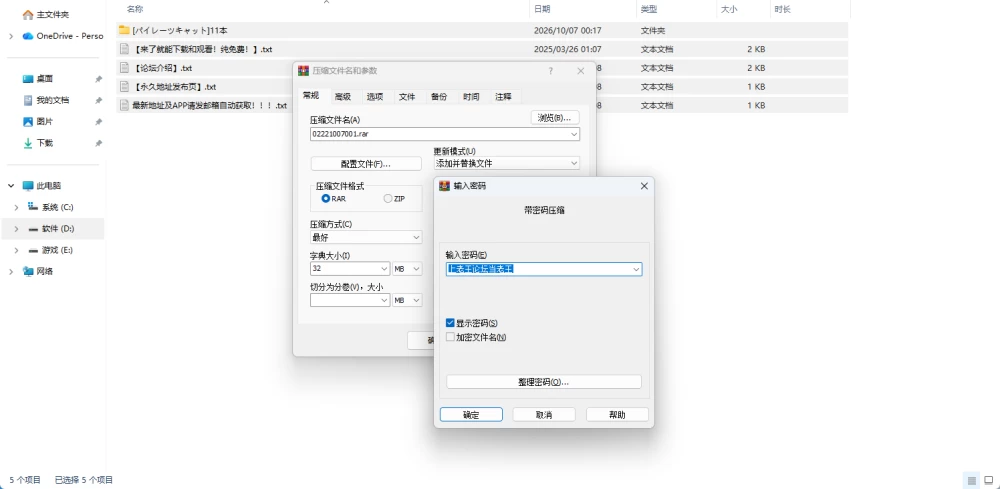Click the 取消 button in password dialog

pos(544,414)
